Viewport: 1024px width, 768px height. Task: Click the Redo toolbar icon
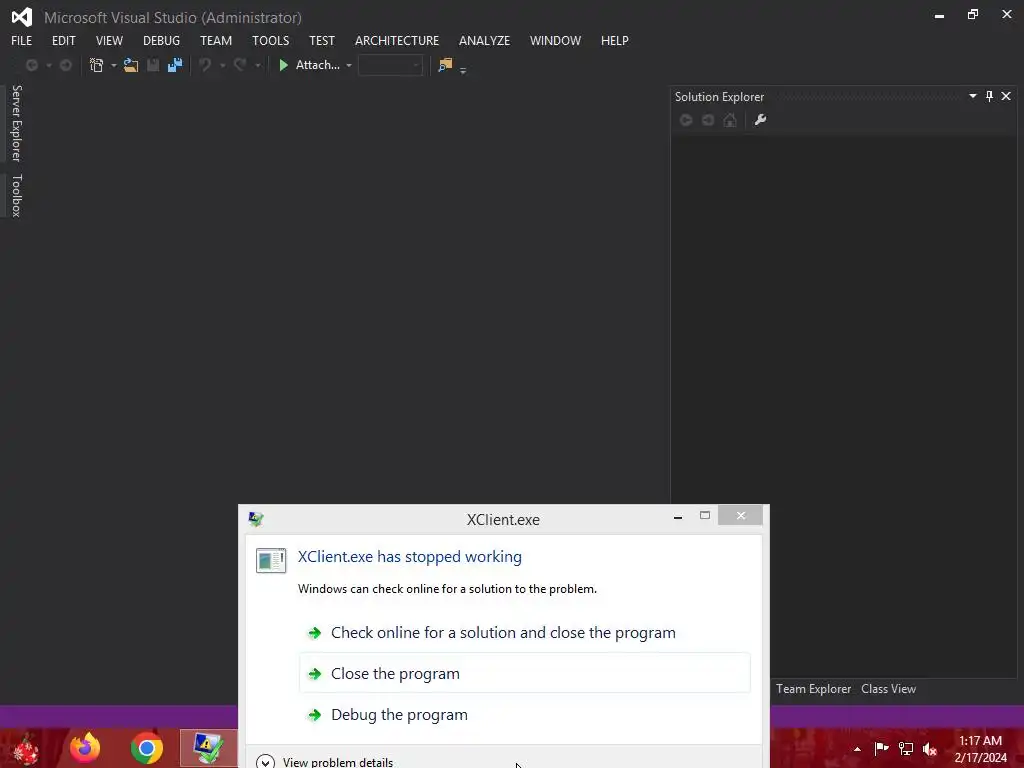click(240, 65)
